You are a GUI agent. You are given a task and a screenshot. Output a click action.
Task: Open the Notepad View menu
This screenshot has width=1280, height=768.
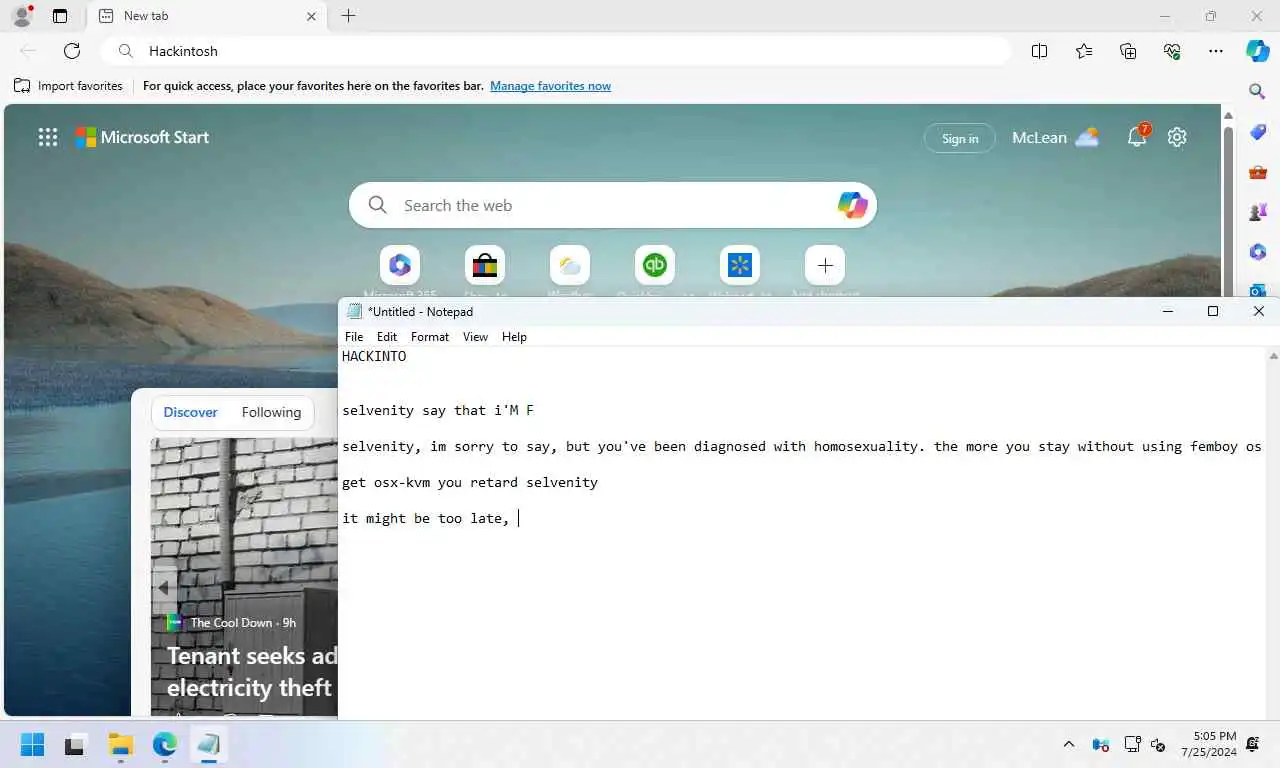tap(475, 337)
